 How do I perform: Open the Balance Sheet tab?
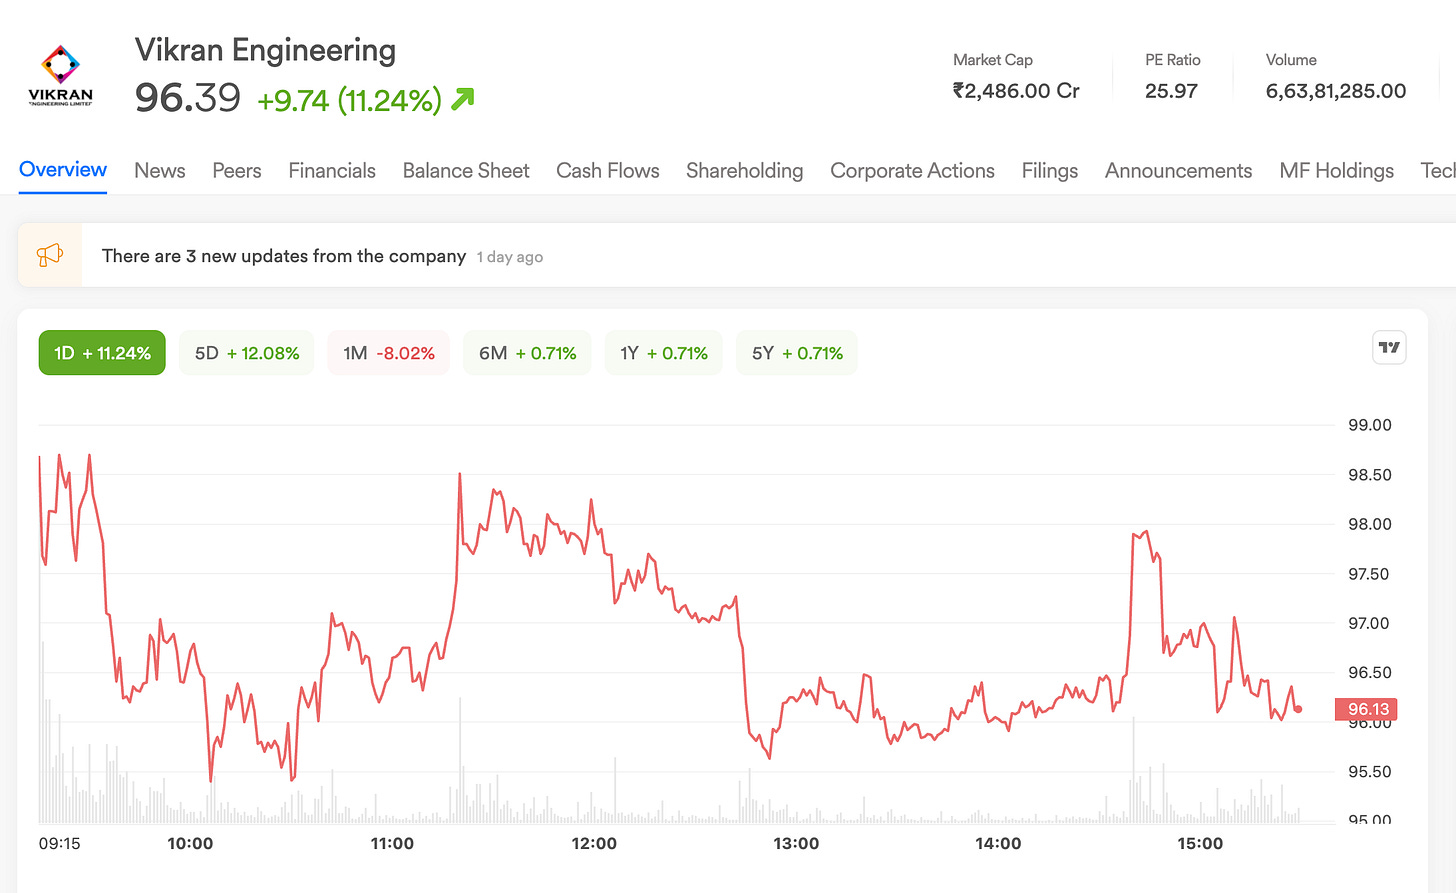point(466,171)
